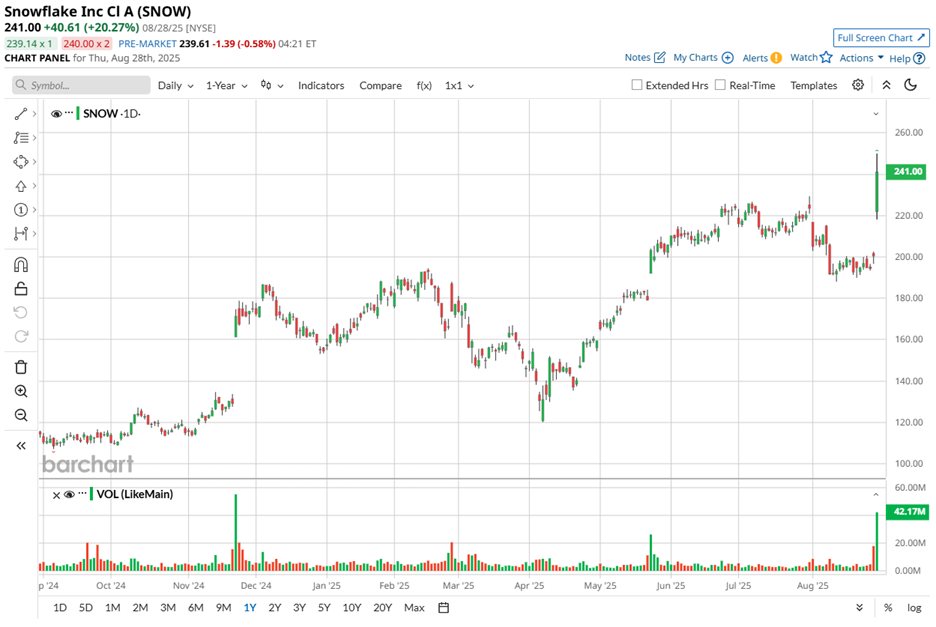Image resolution: width=936 pixels, height=627 pixels.
Task: Select the 1D time range
Action: coord(60,608)
